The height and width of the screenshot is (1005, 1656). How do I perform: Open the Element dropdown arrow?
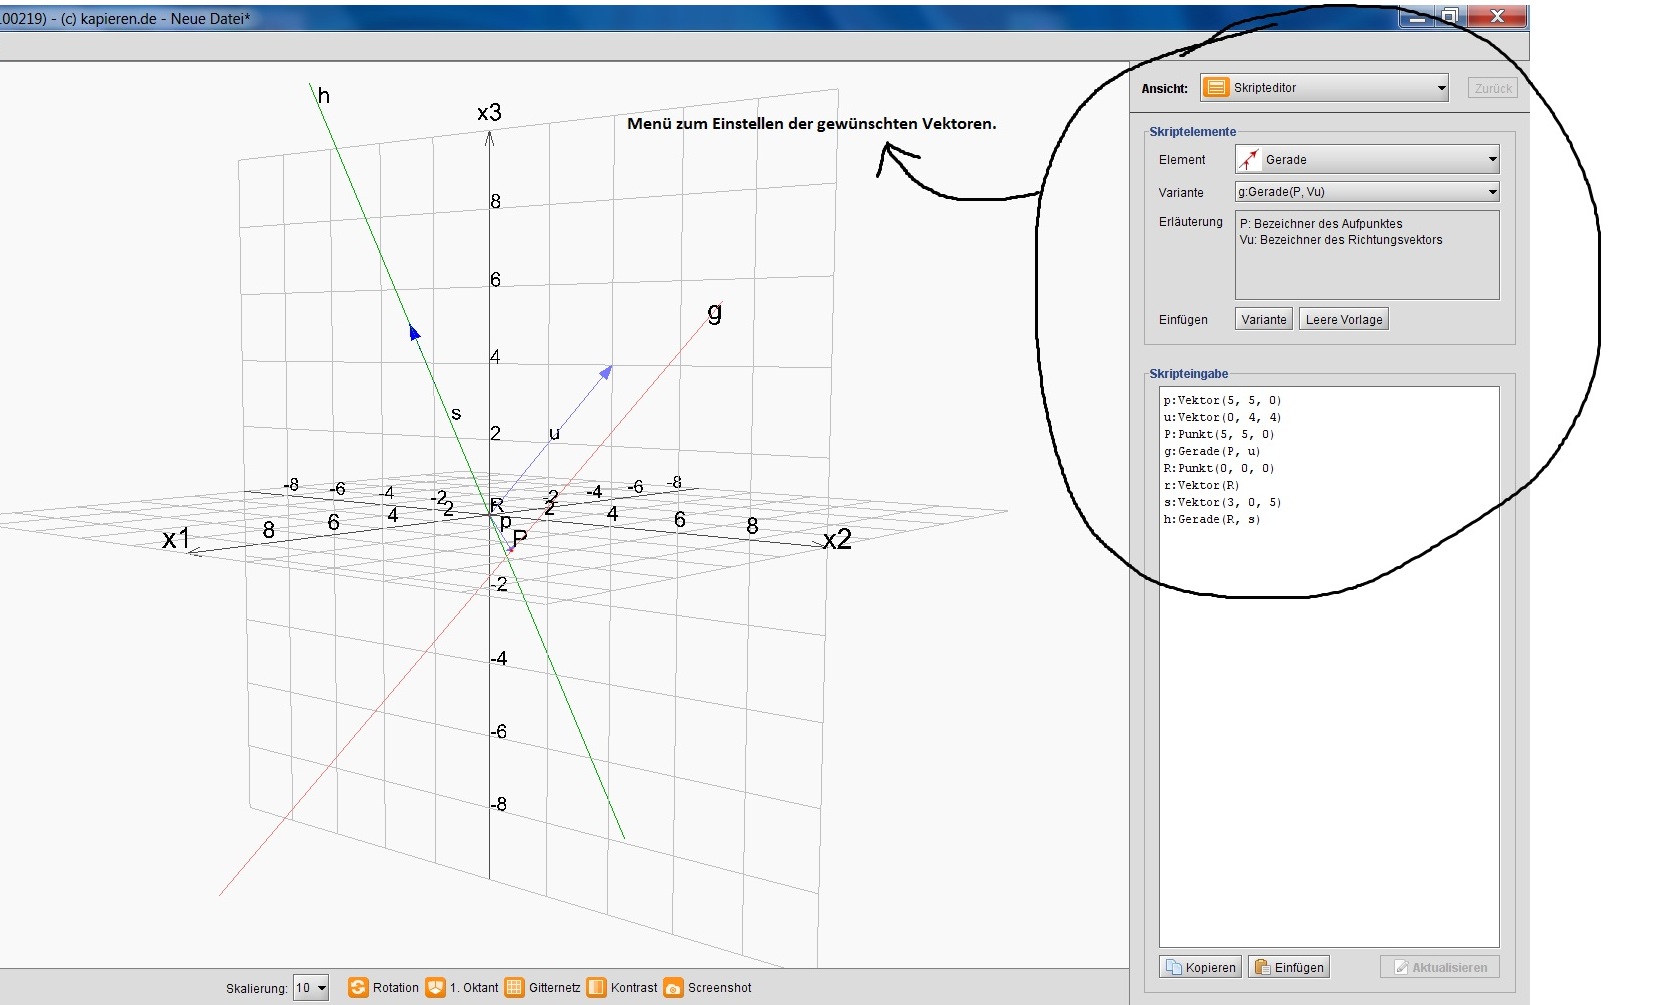coord(1492,160)
